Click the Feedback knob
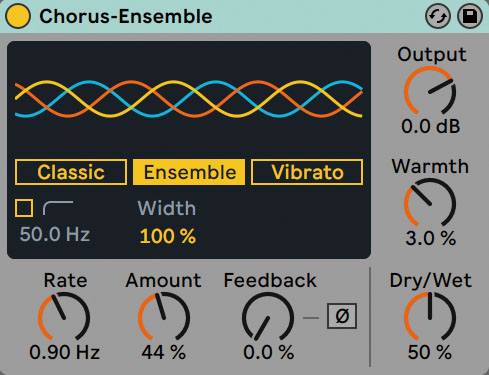This screenshot has height=375, width=489. coord(268,317)
